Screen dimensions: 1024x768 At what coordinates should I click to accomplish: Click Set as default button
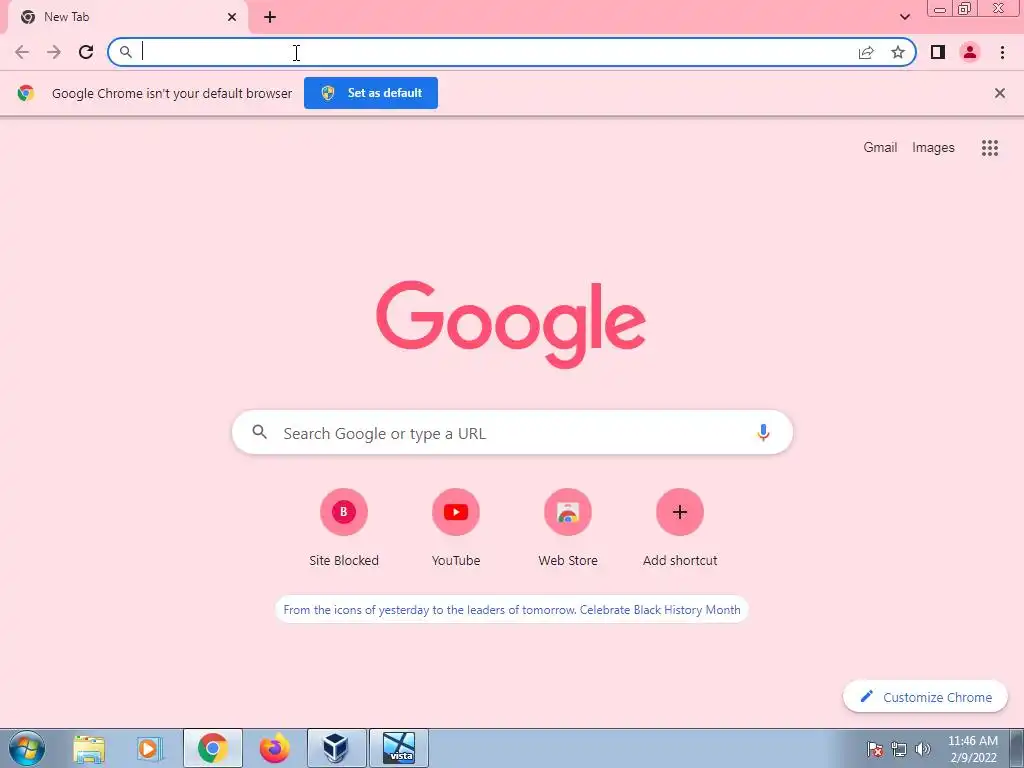point(371,93)
